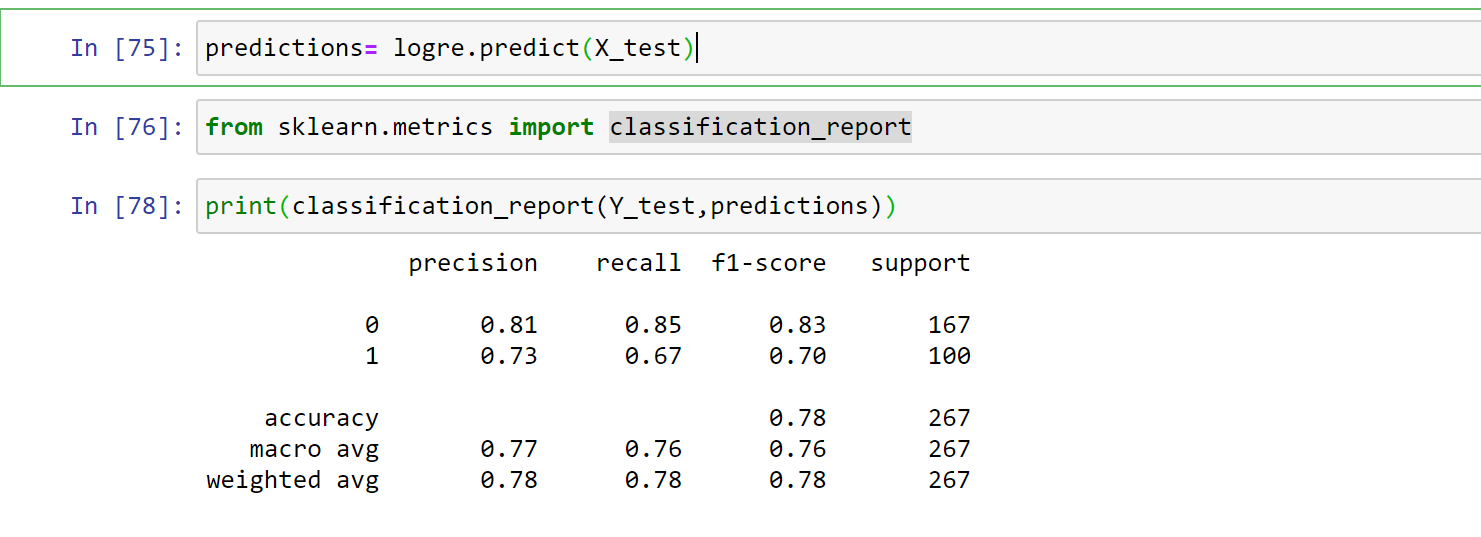Click the support value 167
Screen dimensions: 1481x537
(949, 325)
